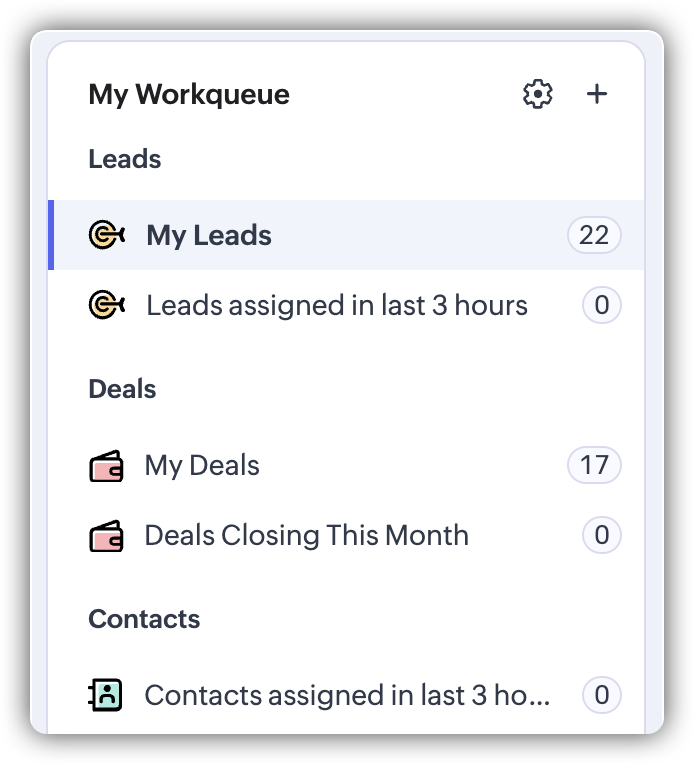Click zero badge for Deals Closing This Month
Viewport: 694px width, 764px height.
click(x=602, y=536)
